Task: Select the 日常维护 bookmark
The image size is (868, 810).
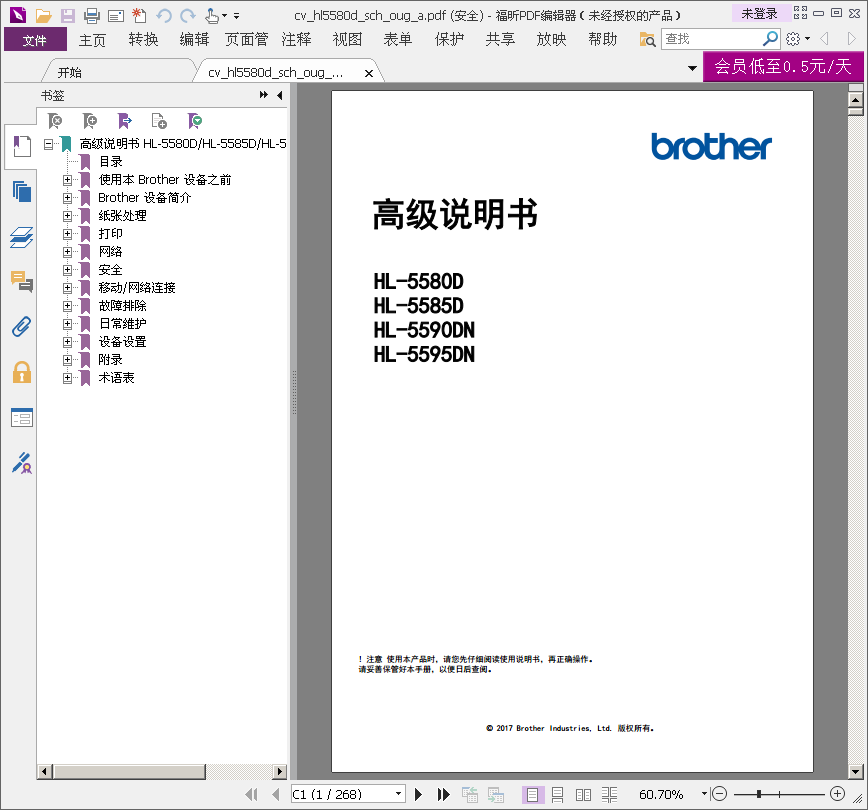Action: point(122,324)
